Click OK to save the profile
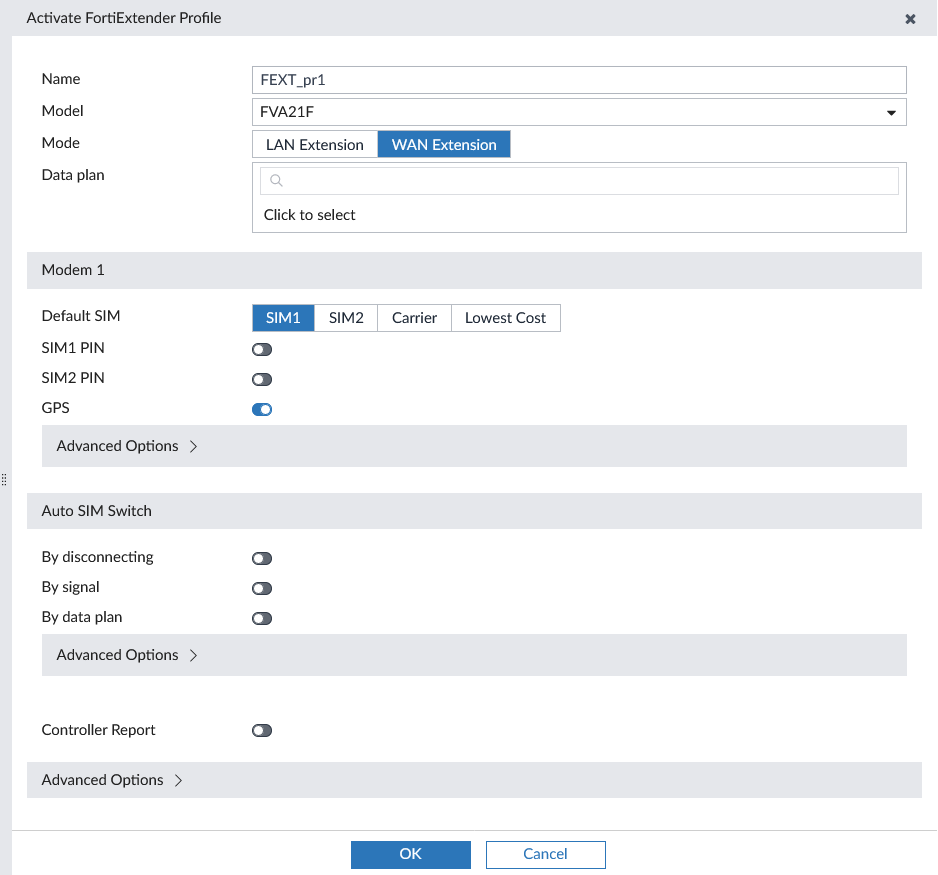Screen dimensions: 938x875 pyautogui.click(x=410, y=854)
